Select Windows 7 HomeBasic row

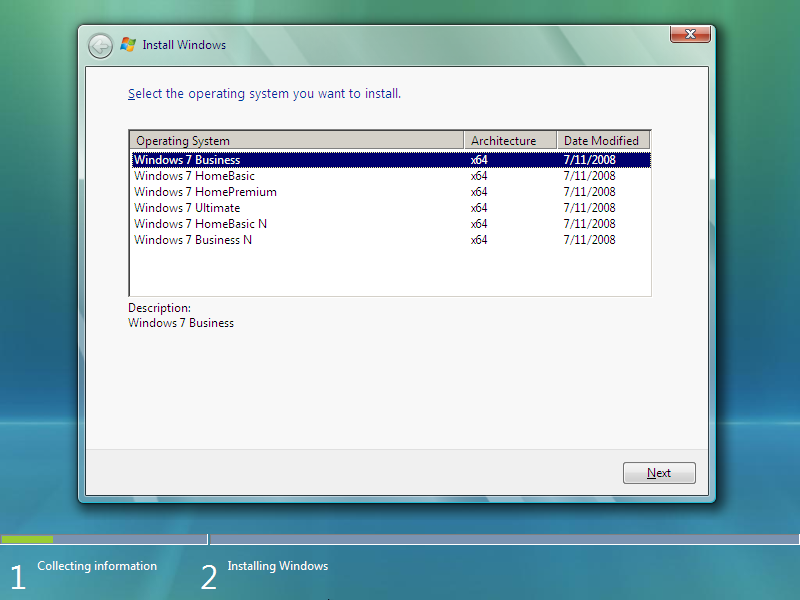(391, 176)
